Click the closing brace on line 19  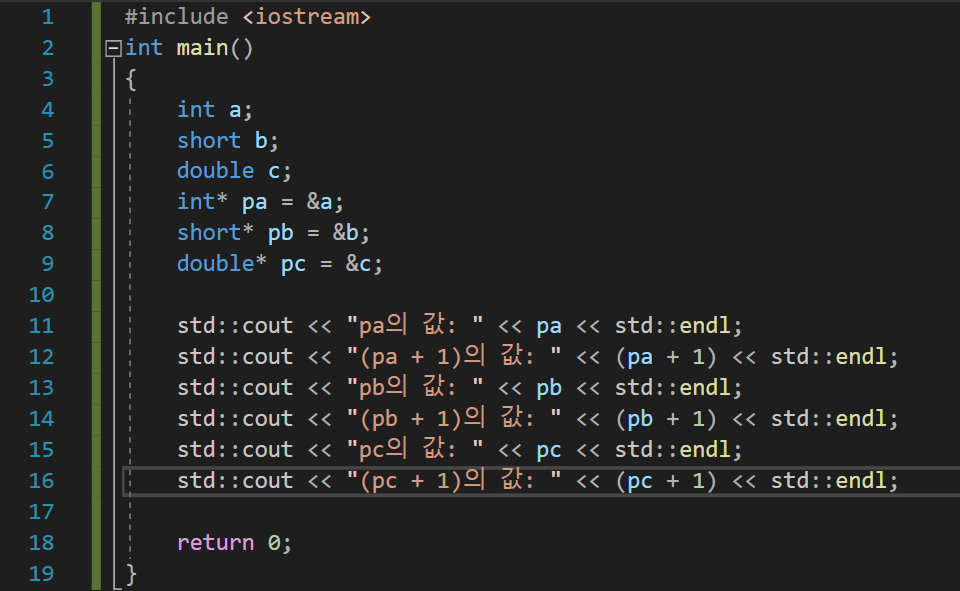131,574
